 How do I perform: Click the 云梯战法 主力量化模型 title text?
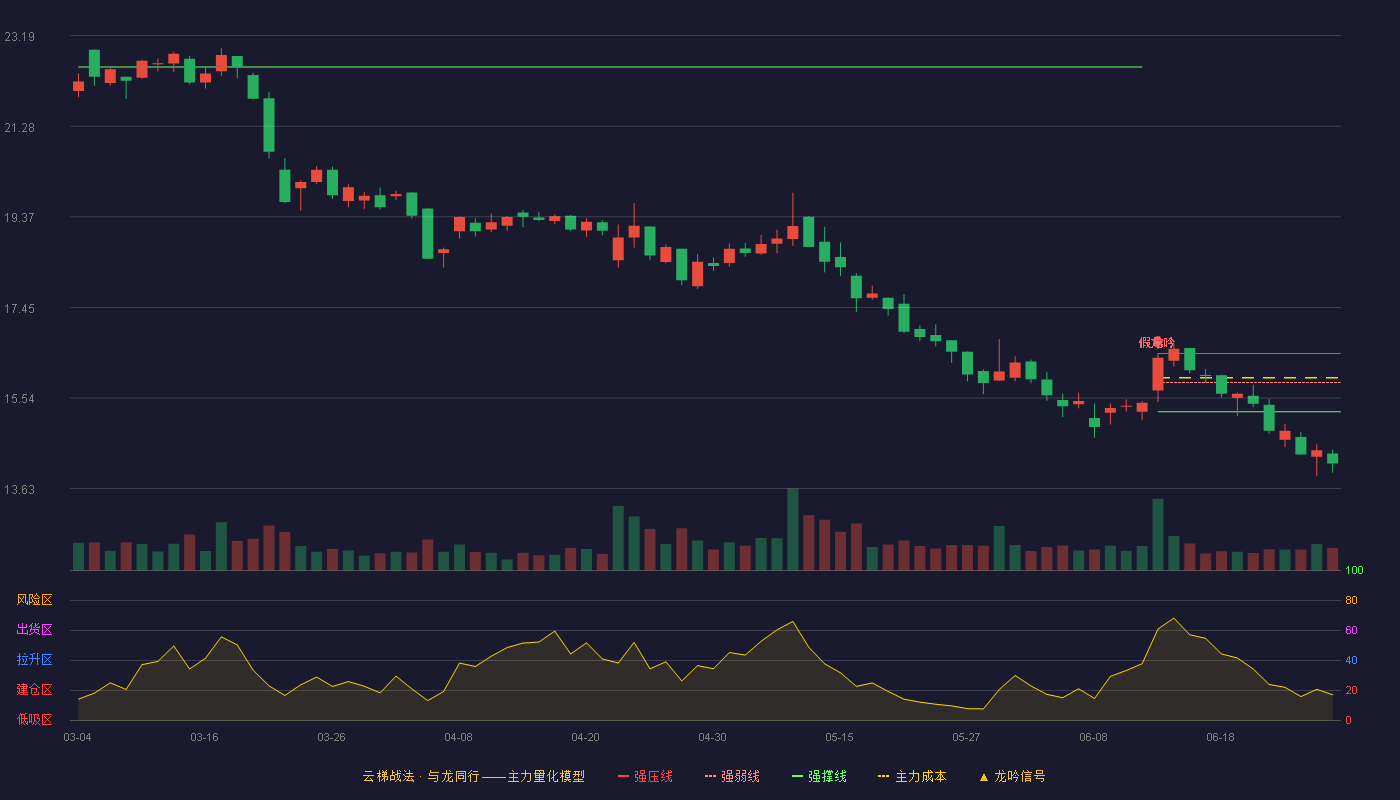473,776
